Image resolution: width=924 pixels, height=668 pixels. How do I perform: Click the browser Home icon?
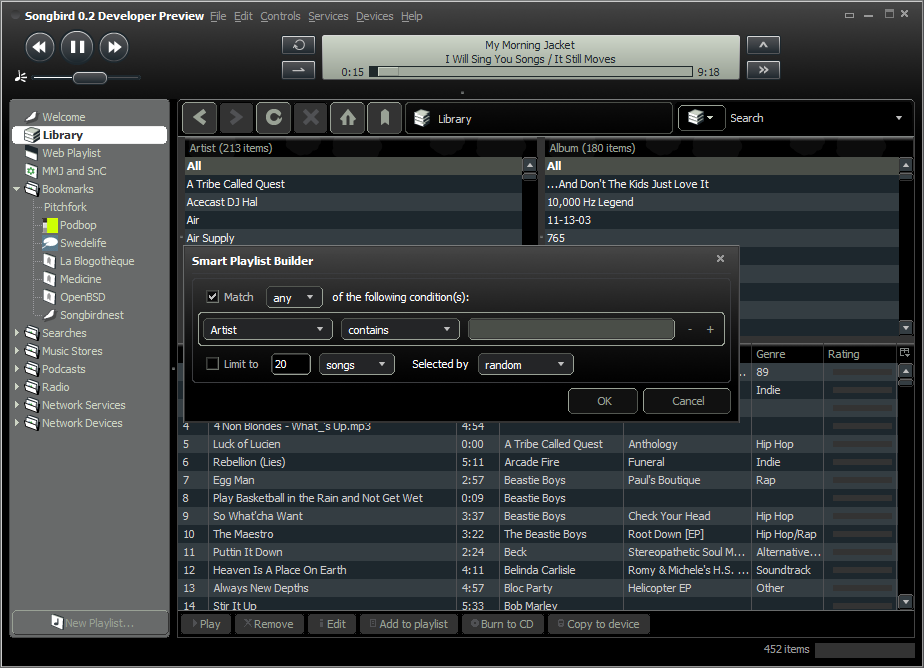347,118
